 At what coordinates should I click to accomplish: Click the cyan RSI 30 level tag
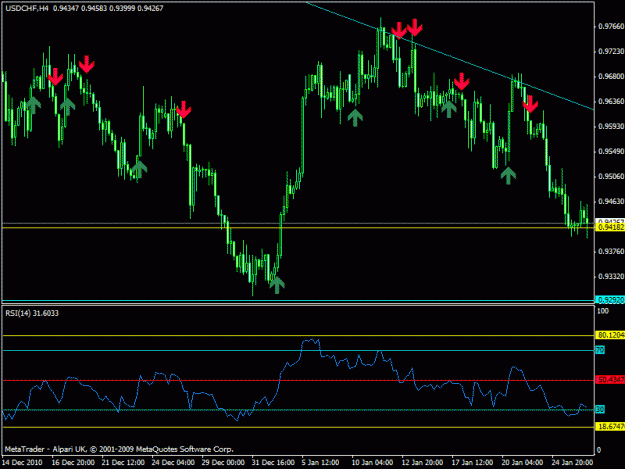click(600, 409)
